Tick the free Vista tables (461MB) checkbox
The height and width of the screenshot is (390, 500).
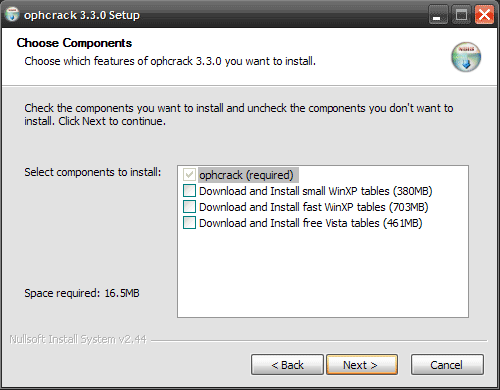tap(189, 223)
